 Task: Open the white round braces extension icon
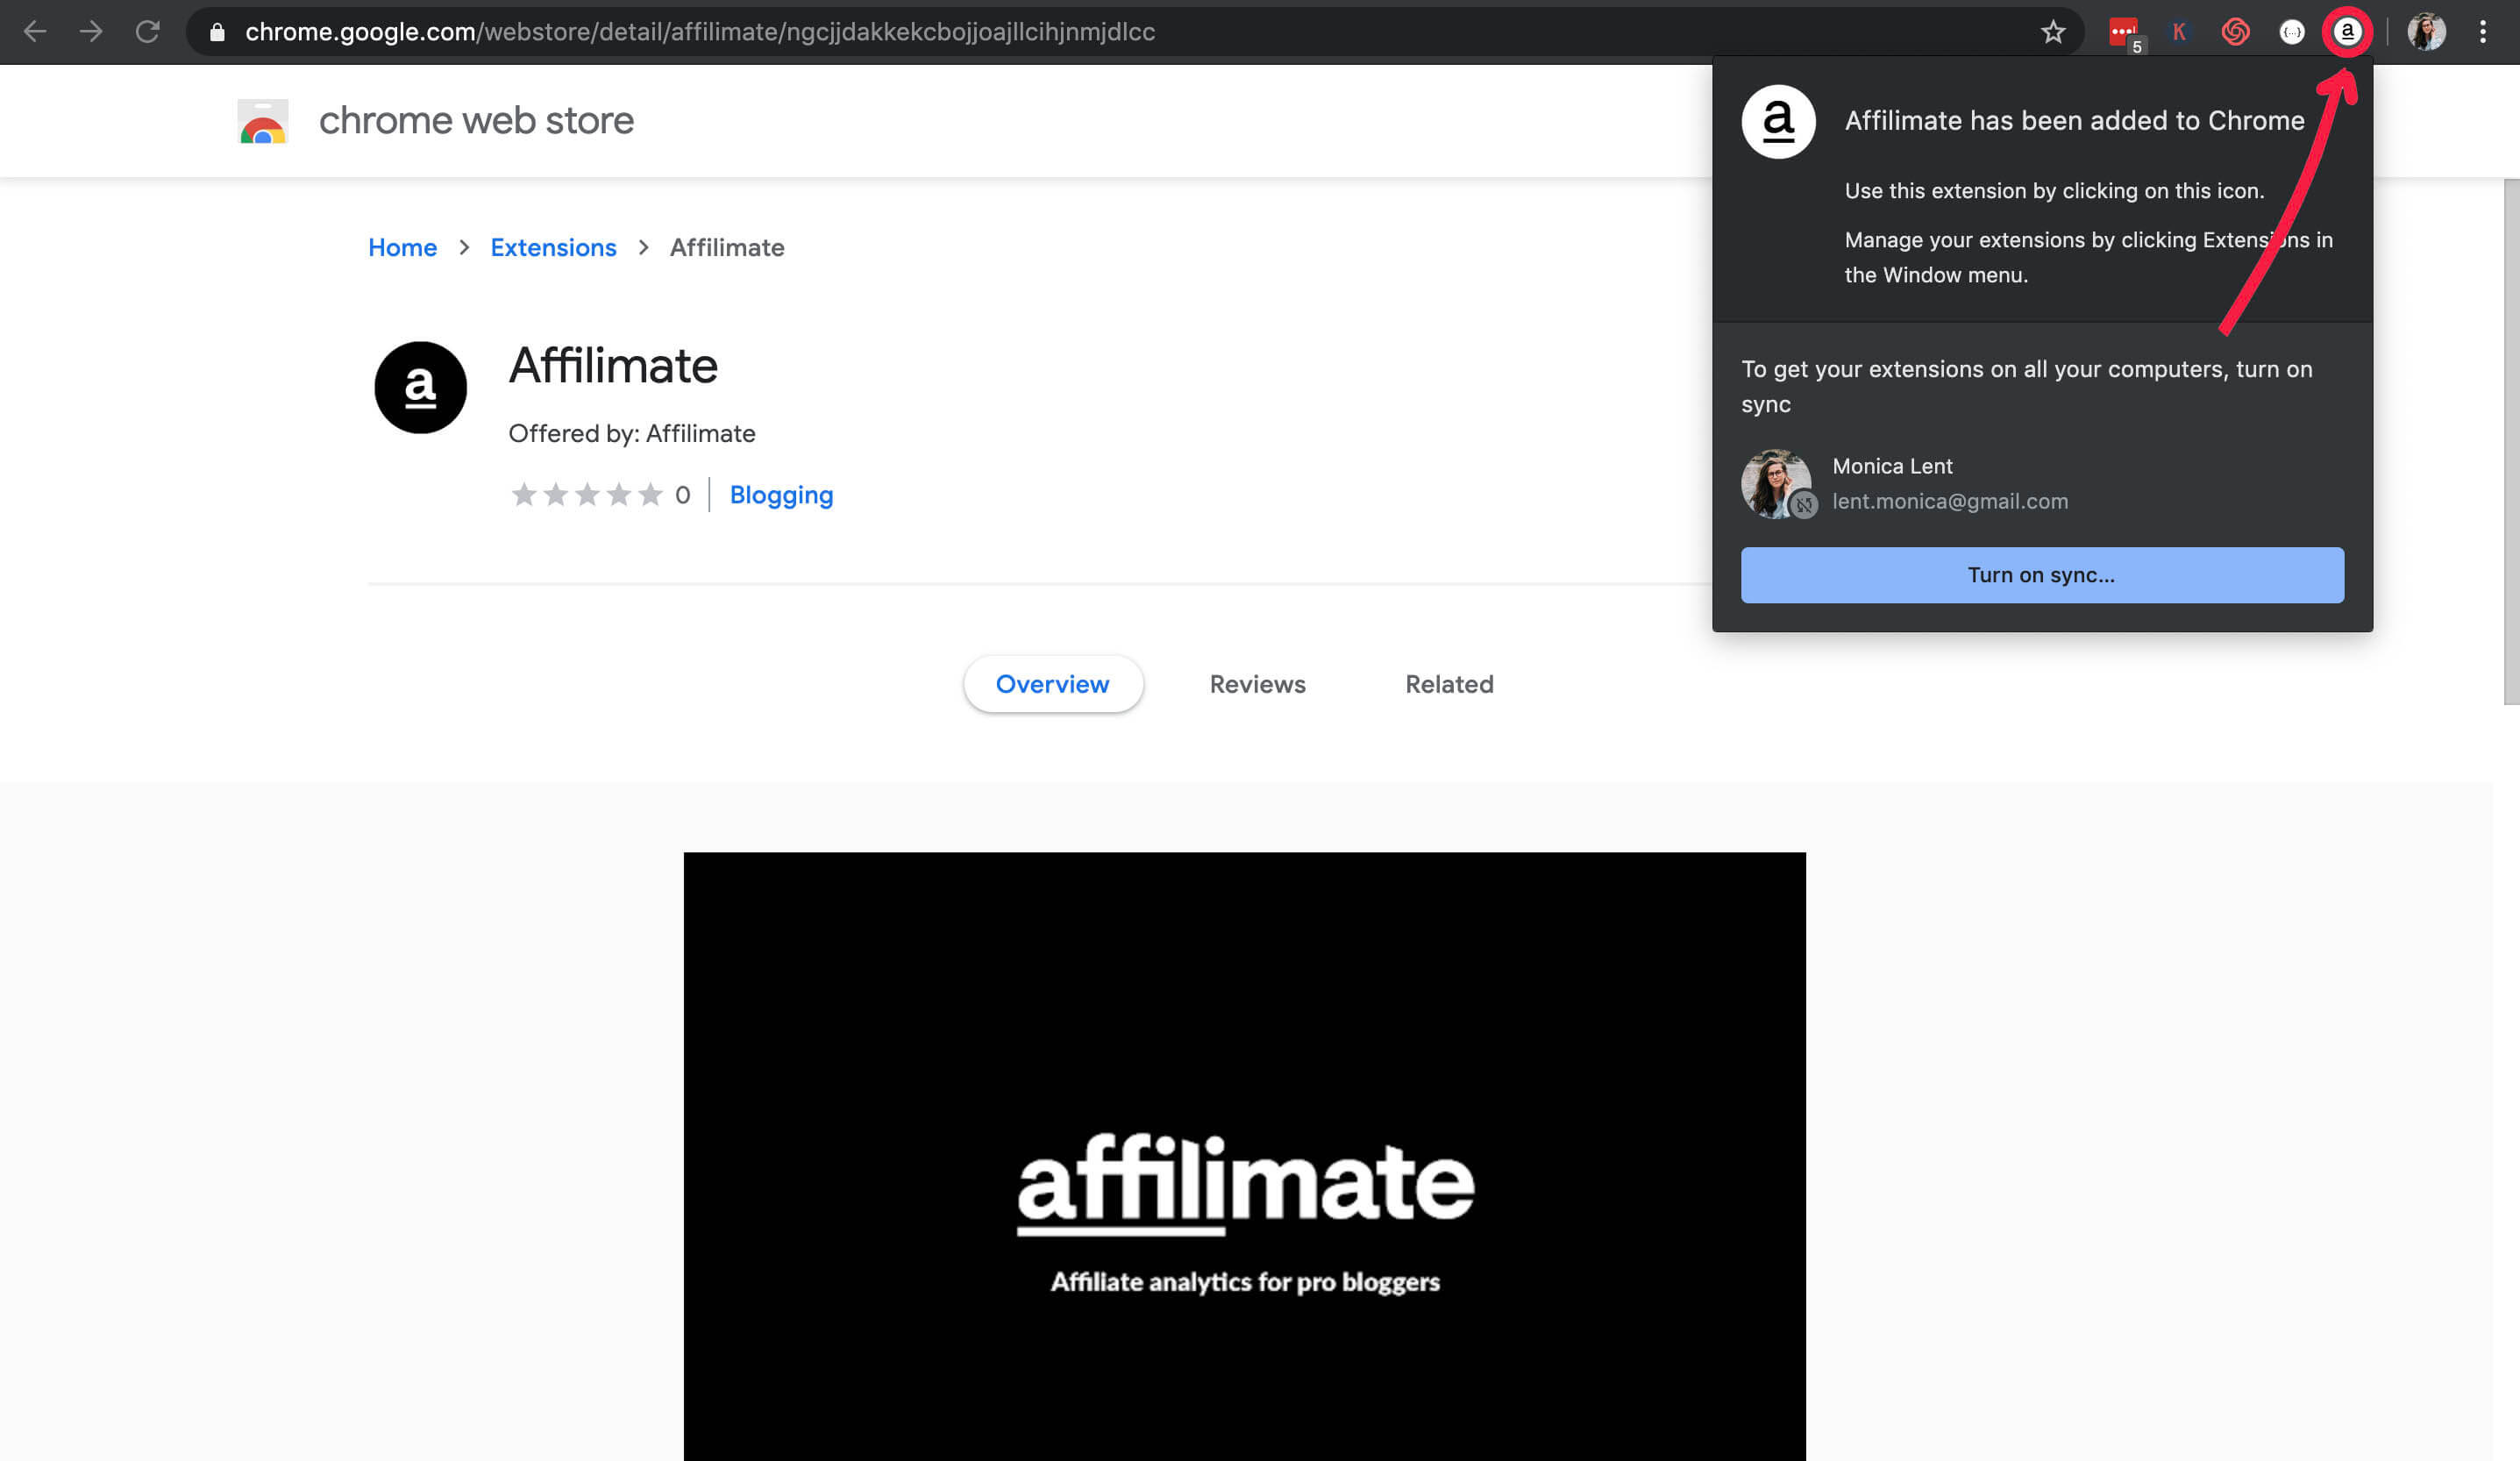(2291, 32)
